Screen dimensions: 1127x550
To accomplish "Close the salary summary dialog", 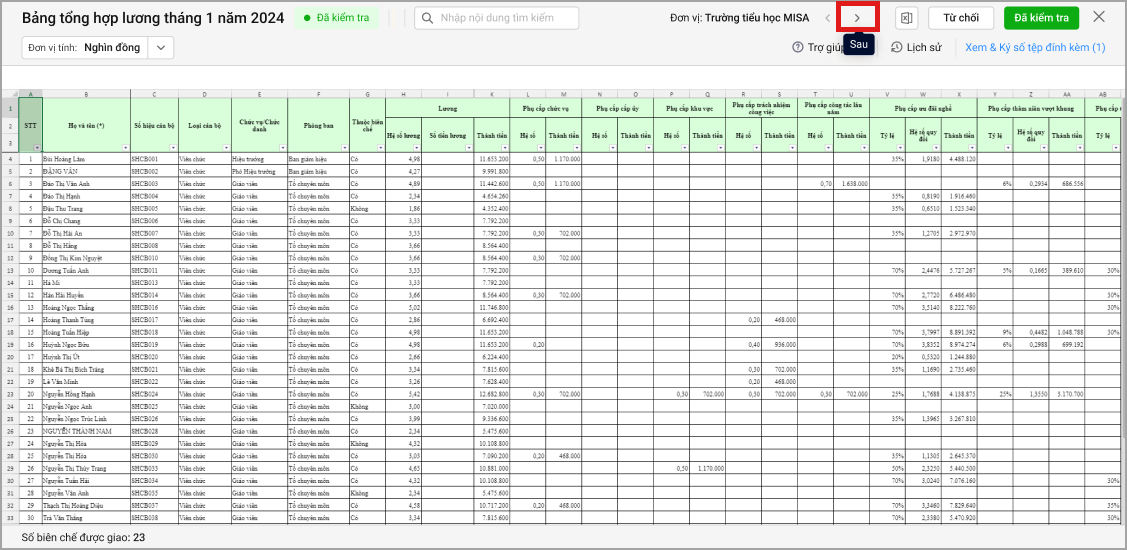I will tap(1099, 17).
